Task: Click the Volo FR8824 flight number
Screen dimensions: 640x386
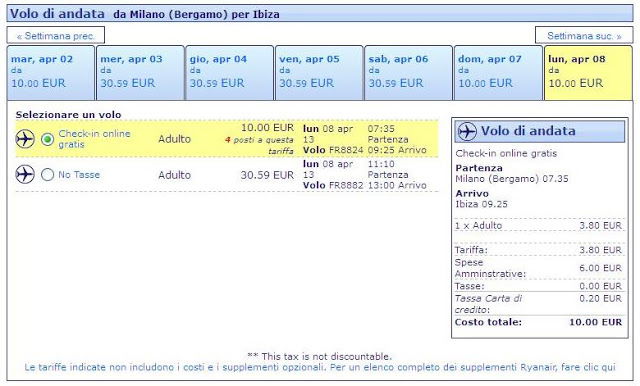Action: click(x=333, y=150)
